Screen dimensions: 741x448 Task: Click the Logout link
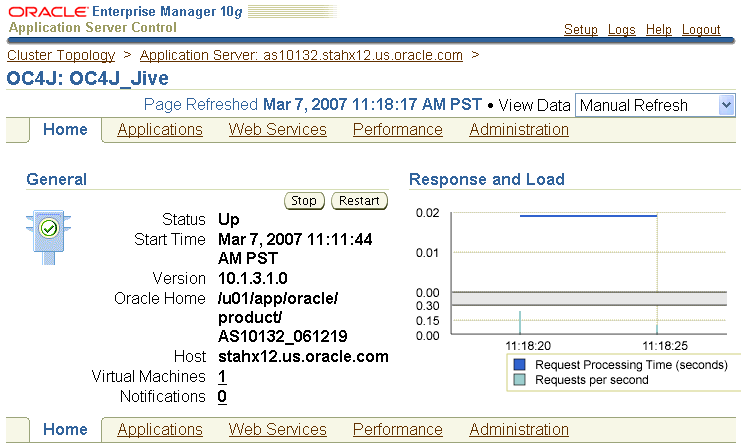701,29
